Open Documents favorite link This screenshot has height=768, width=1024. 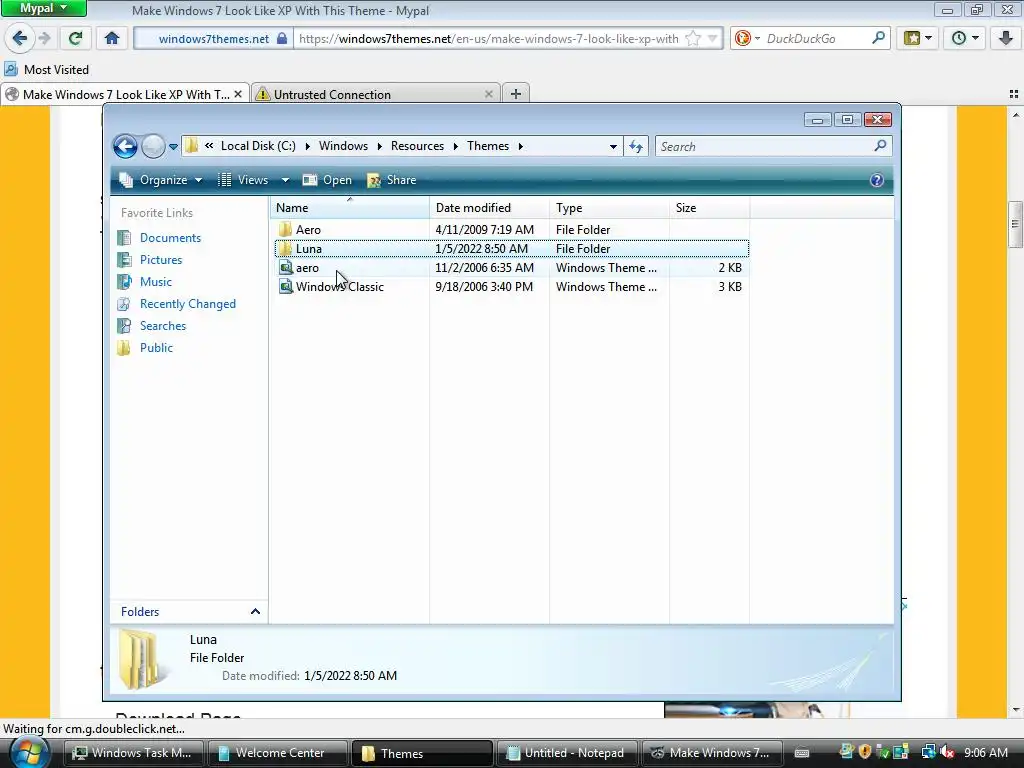170,238
